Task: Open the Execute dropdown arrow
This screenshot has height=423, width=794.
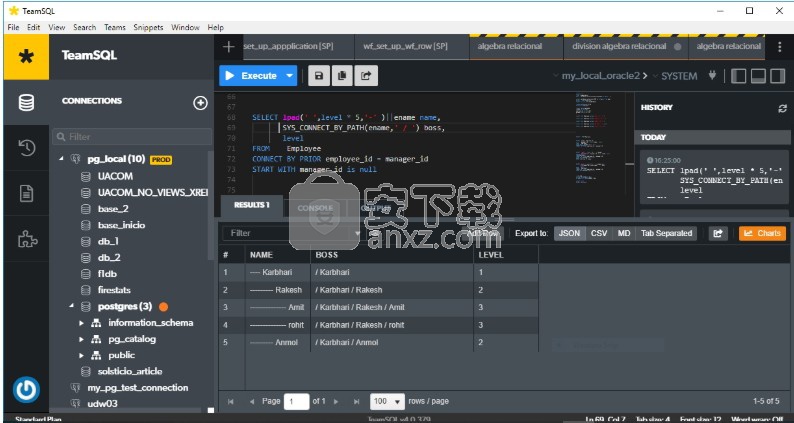Action: (290, 75)
